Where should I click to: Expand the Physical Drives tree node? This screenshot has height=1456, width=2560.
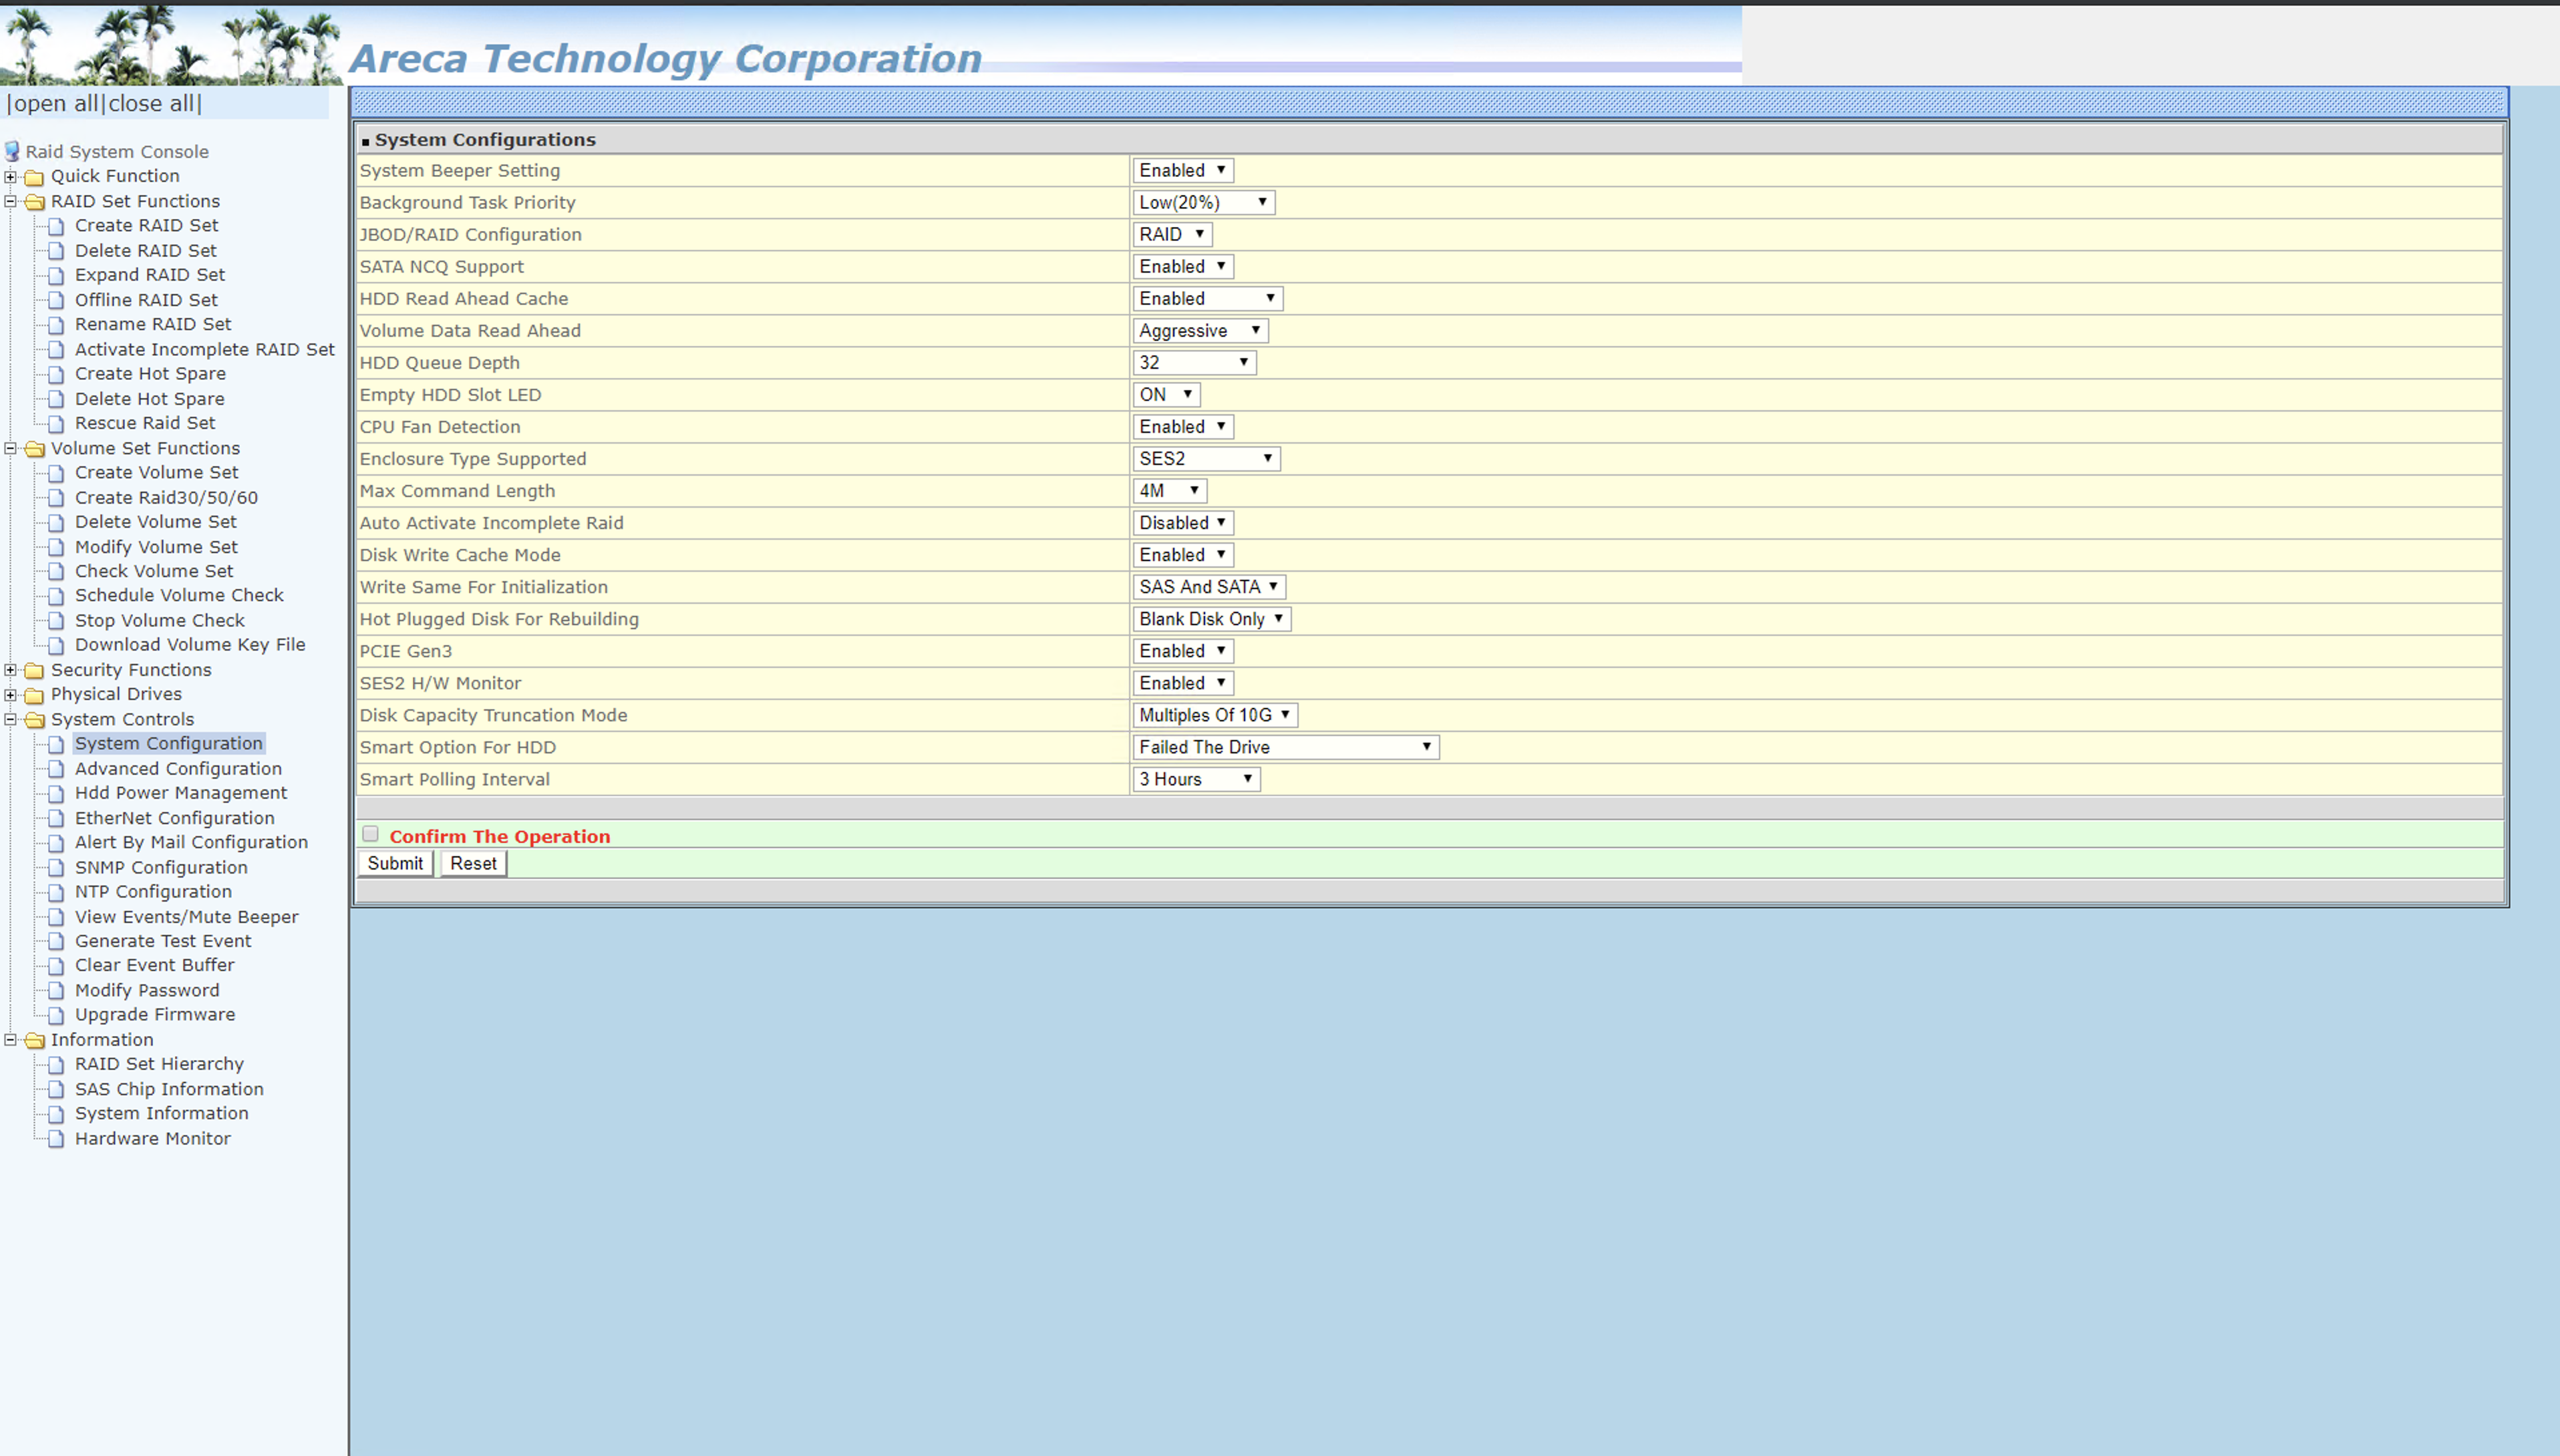(11, 694)
